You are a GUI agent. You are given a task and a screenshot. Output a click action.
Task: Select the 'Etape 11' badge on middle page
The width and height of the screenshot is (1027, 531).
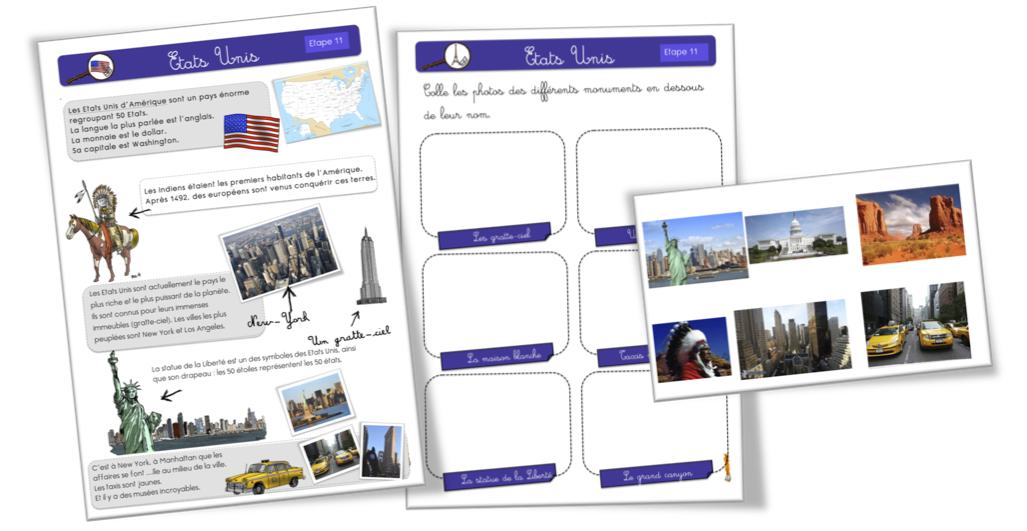(x=681, y=52)
